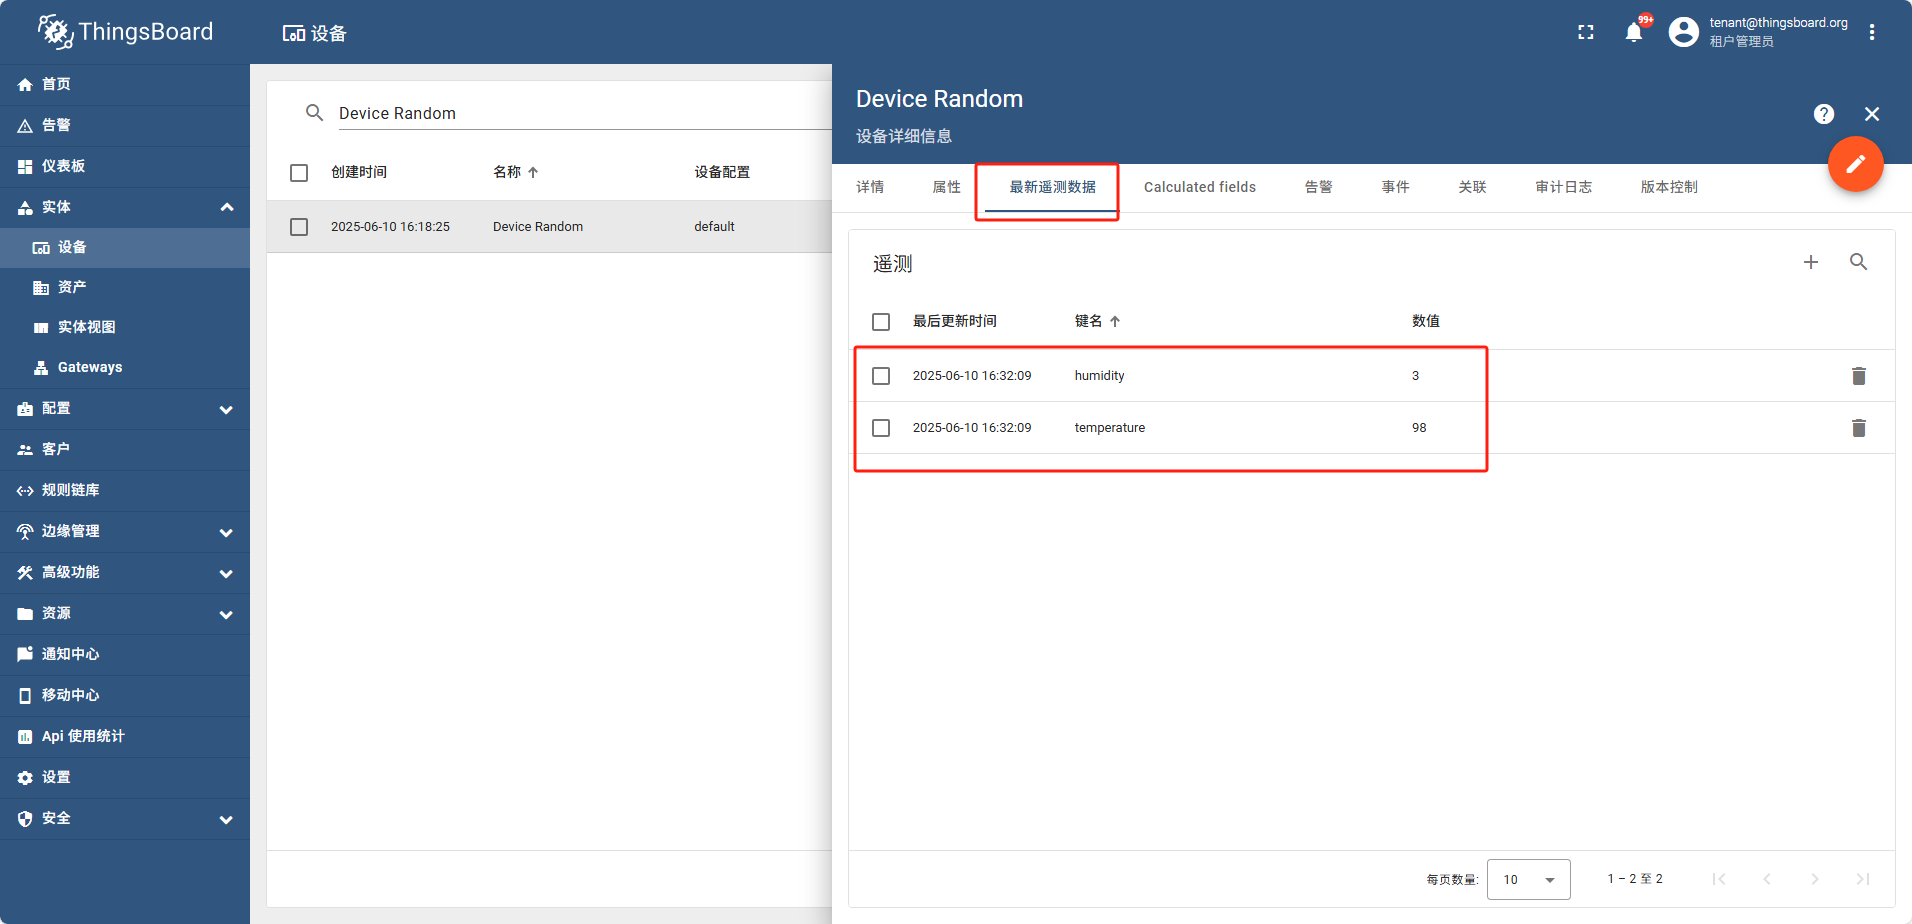Open the three-dot user menu

1871,32
